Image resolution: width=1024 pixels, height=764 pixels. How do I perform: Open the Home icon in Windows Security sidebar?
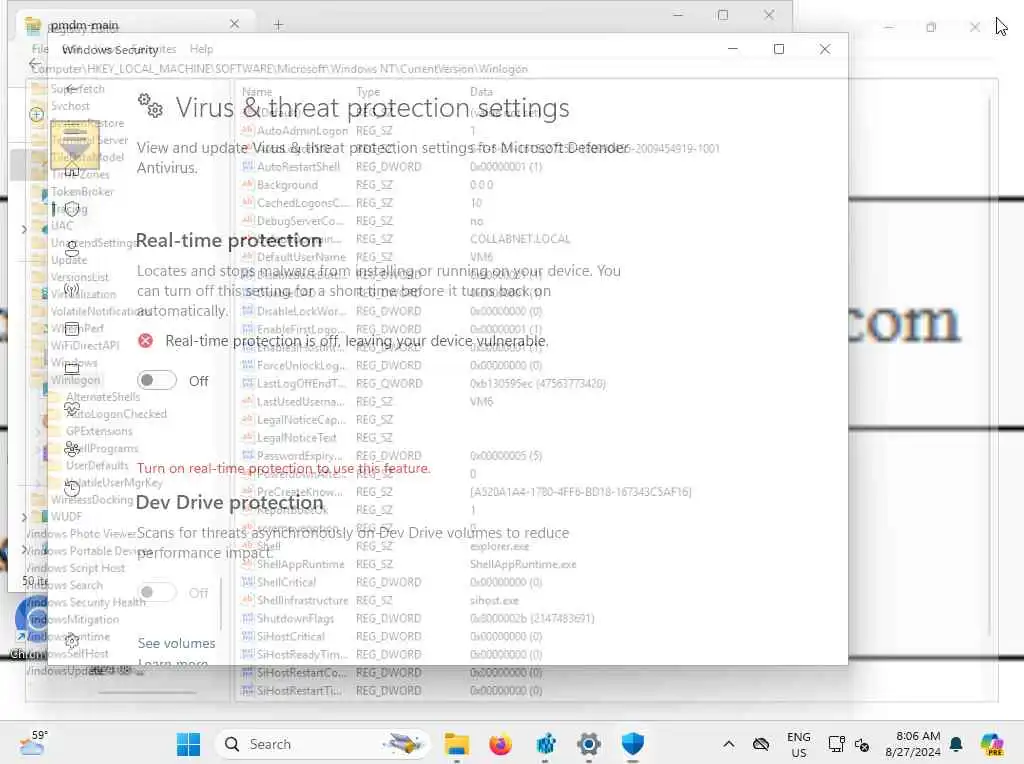click(x=72, y=171)
